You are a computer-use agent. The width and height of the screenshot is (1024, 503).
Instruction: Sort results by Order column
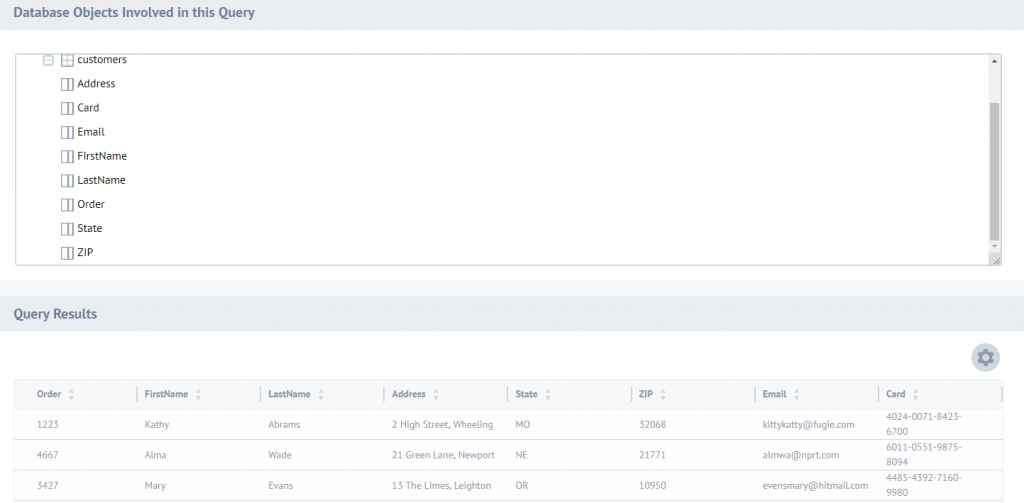point(49,395)
